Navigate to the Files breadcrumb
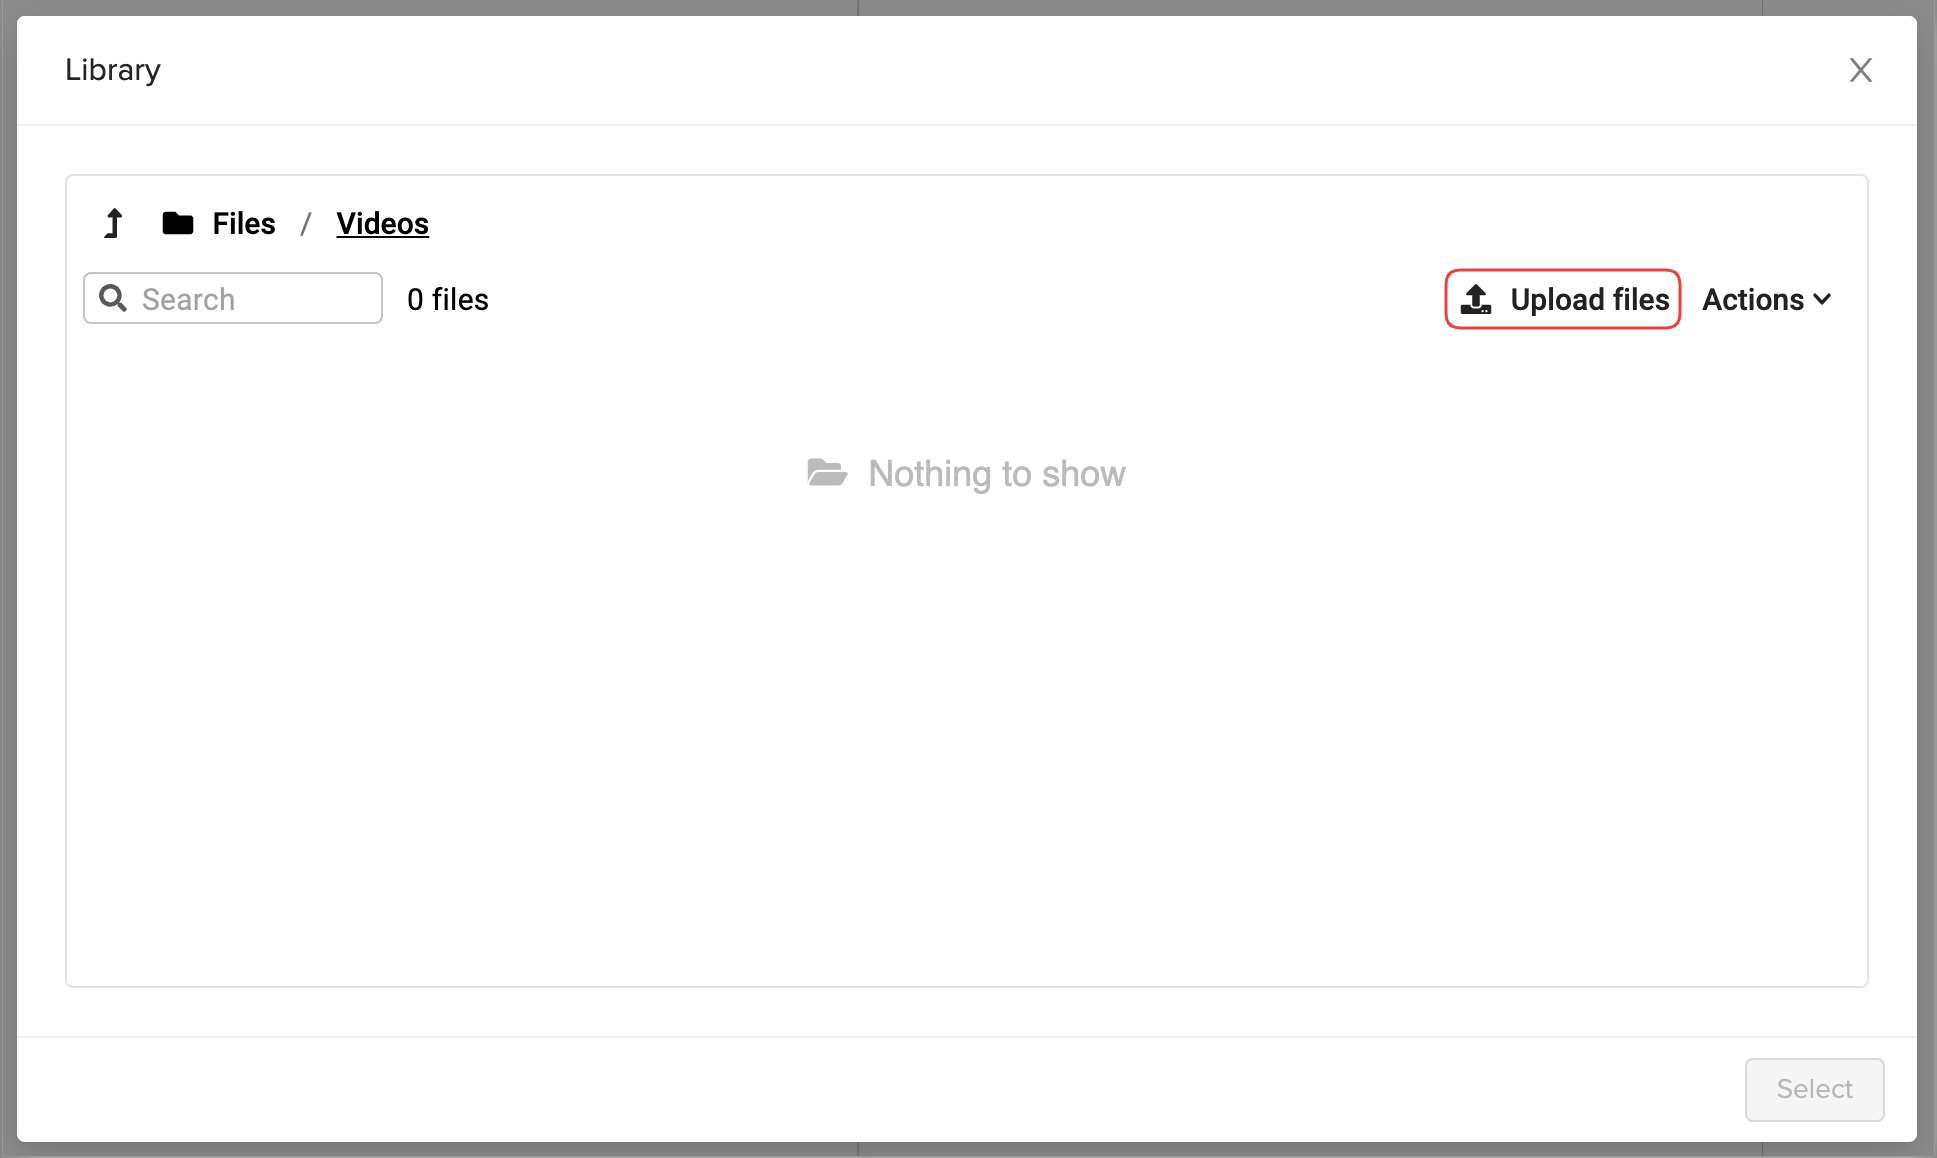The height and width of the screenshot is (1158, 1937). pyautogui.click(x=243, y=223)
